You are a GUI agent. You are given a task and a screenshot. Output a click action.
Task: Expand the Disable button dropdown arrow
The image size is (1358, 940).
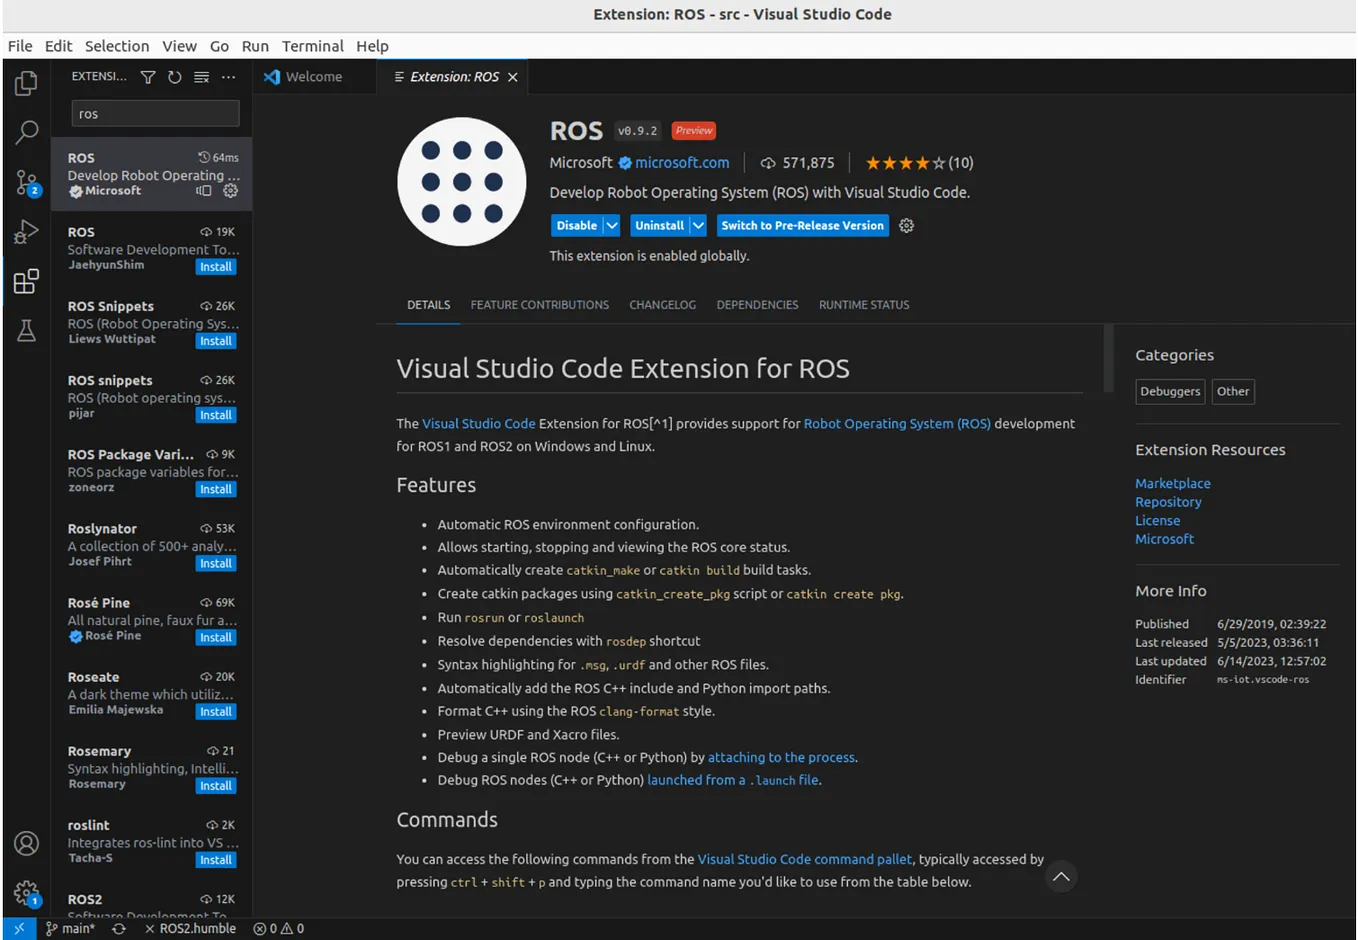click(x=611, y=225)
